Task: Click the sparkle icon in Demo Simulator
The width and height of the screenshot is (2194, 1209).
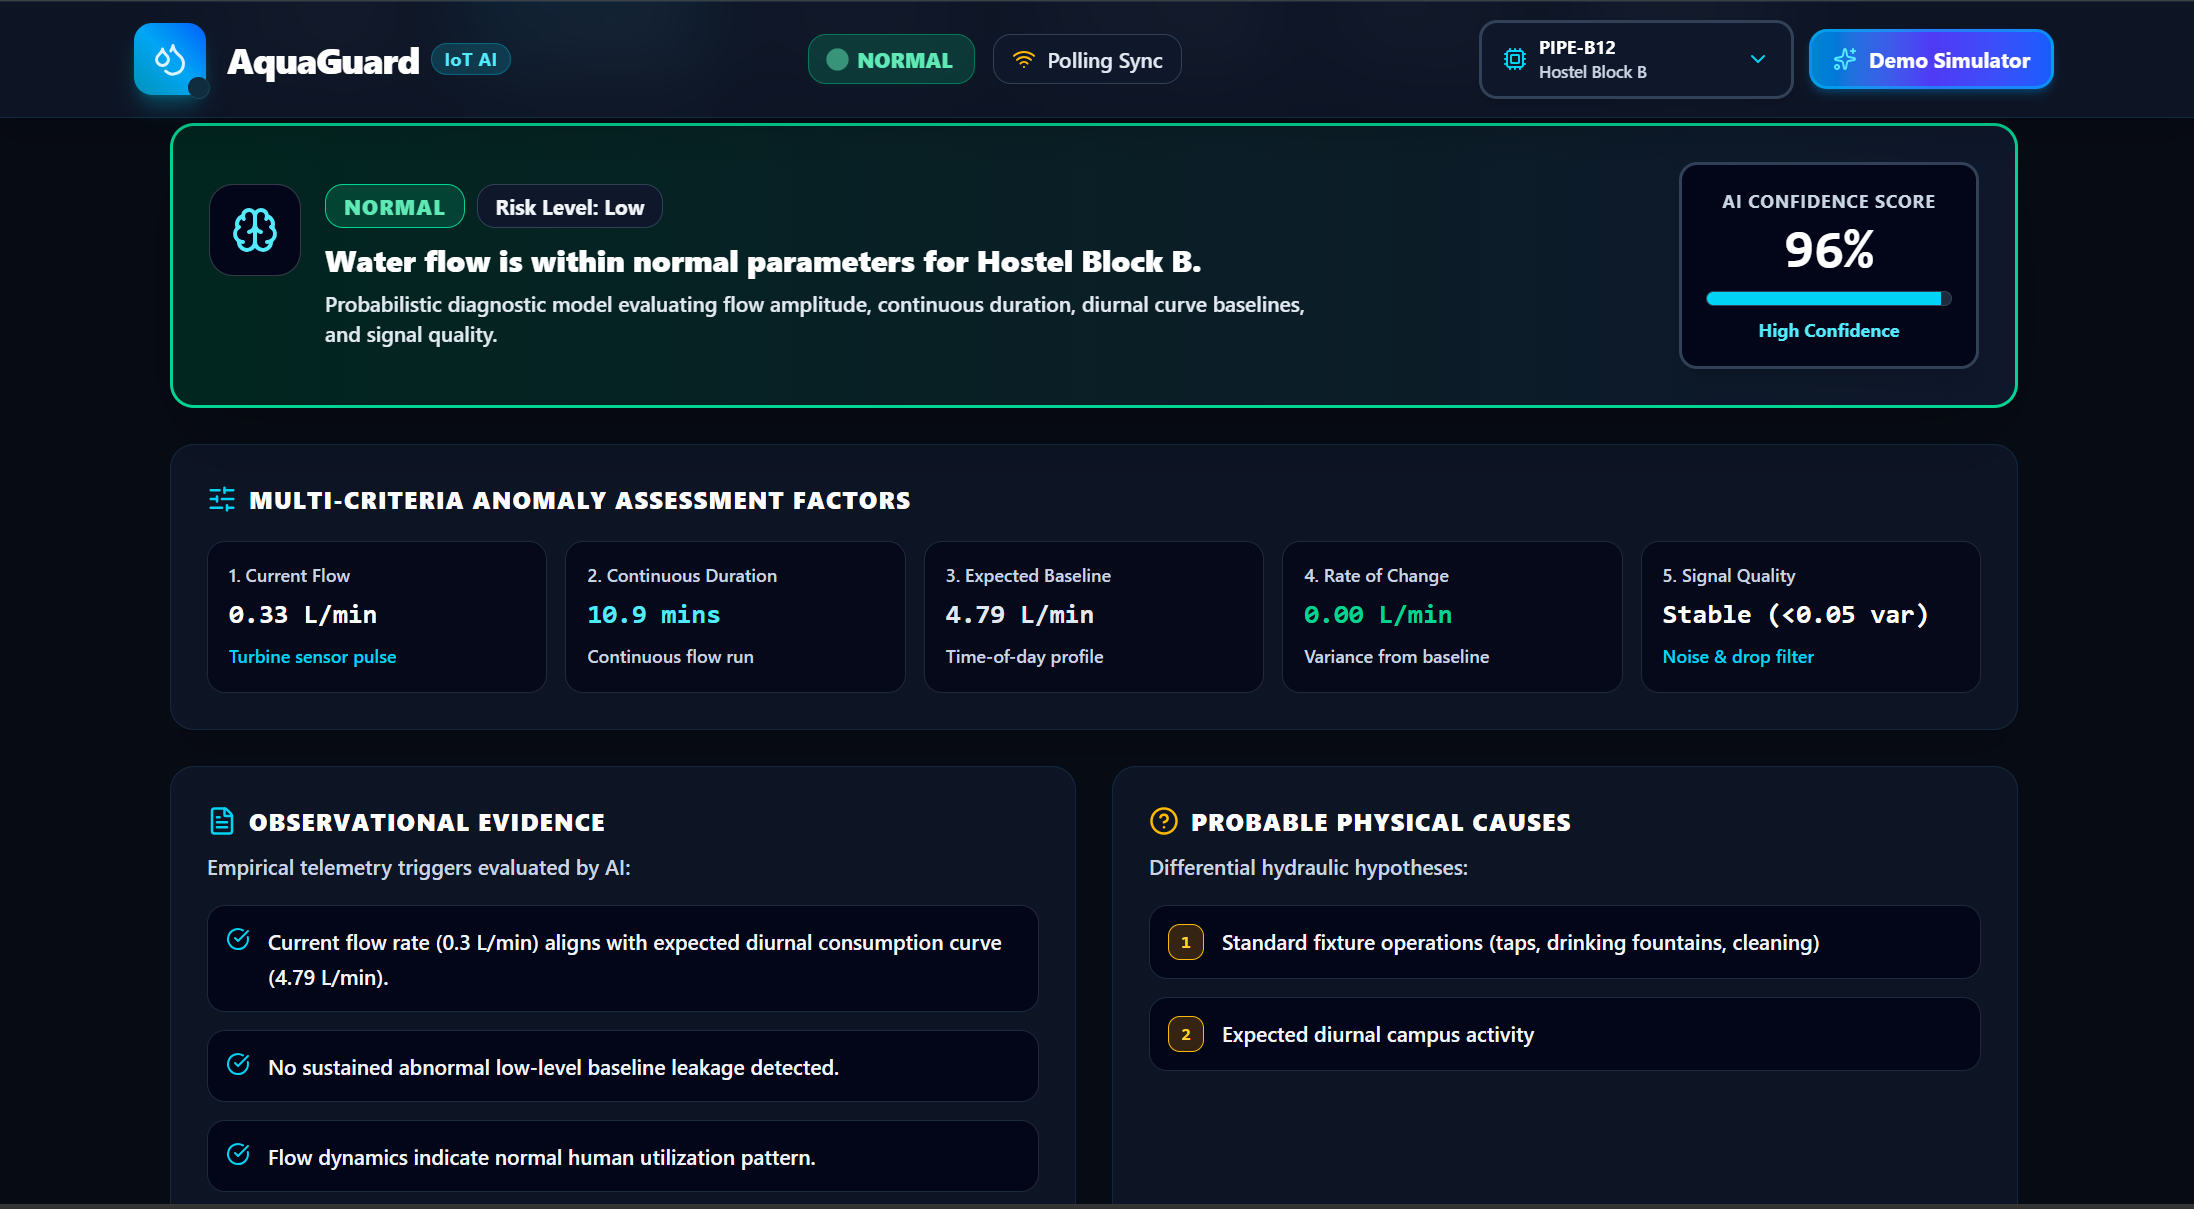Action: (1844, 60)
